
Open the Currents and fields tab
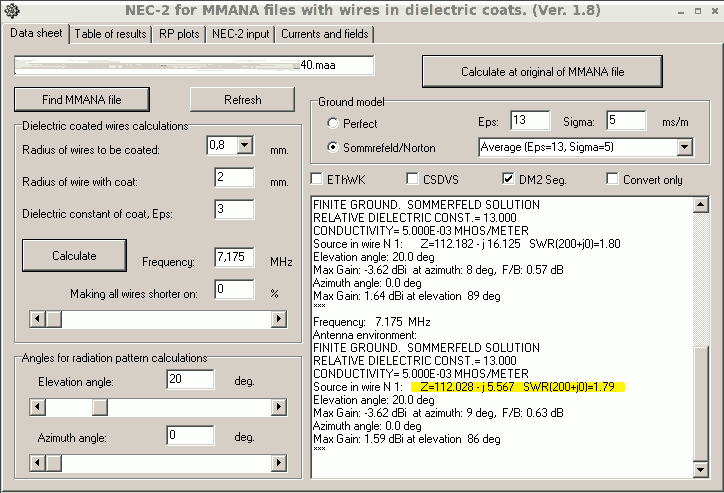325,34
